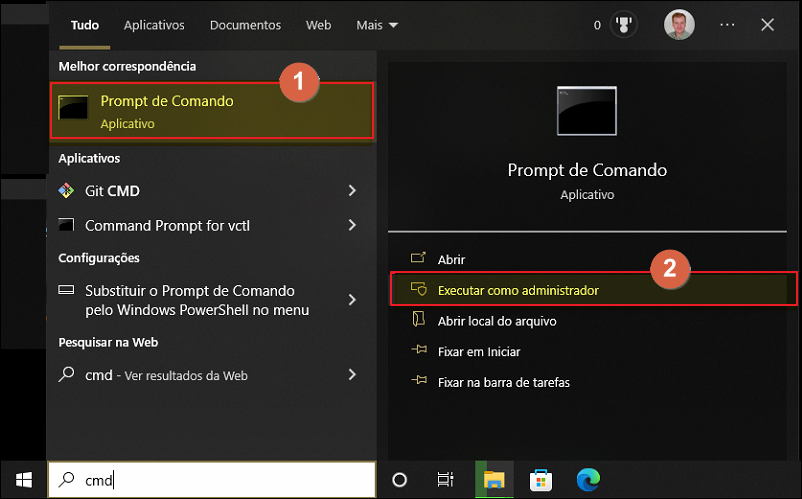
Task: Switch to the Aplicativos tab
Action: click(154, 25)
